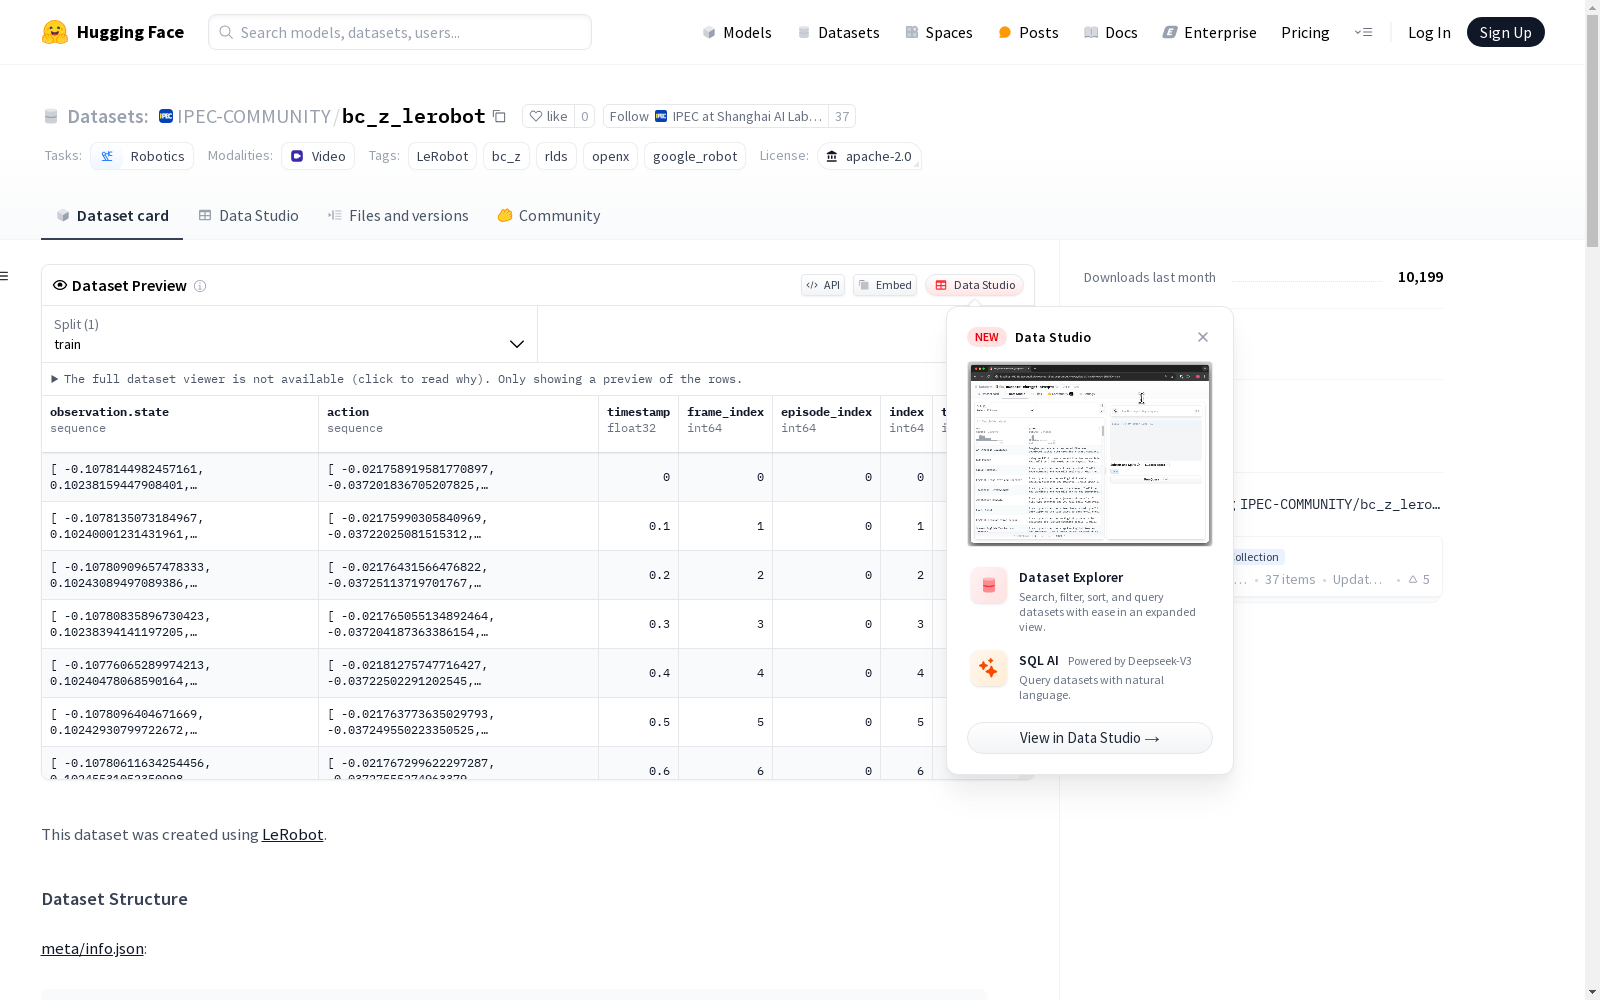
Task: Open the meta/info.json link
Action: (x=92, y=949)
